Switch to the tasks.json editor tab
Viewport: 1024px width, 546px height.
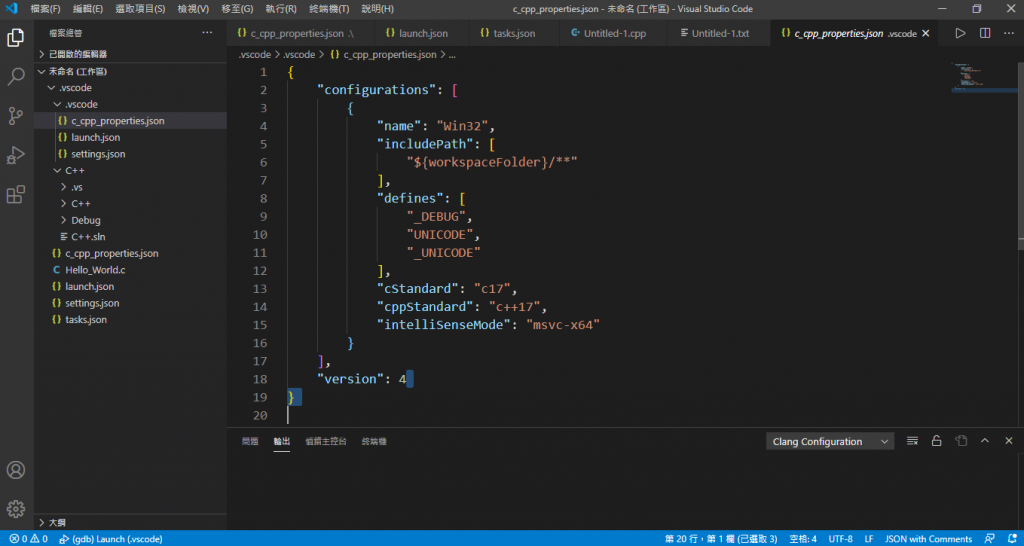(514, 33)
